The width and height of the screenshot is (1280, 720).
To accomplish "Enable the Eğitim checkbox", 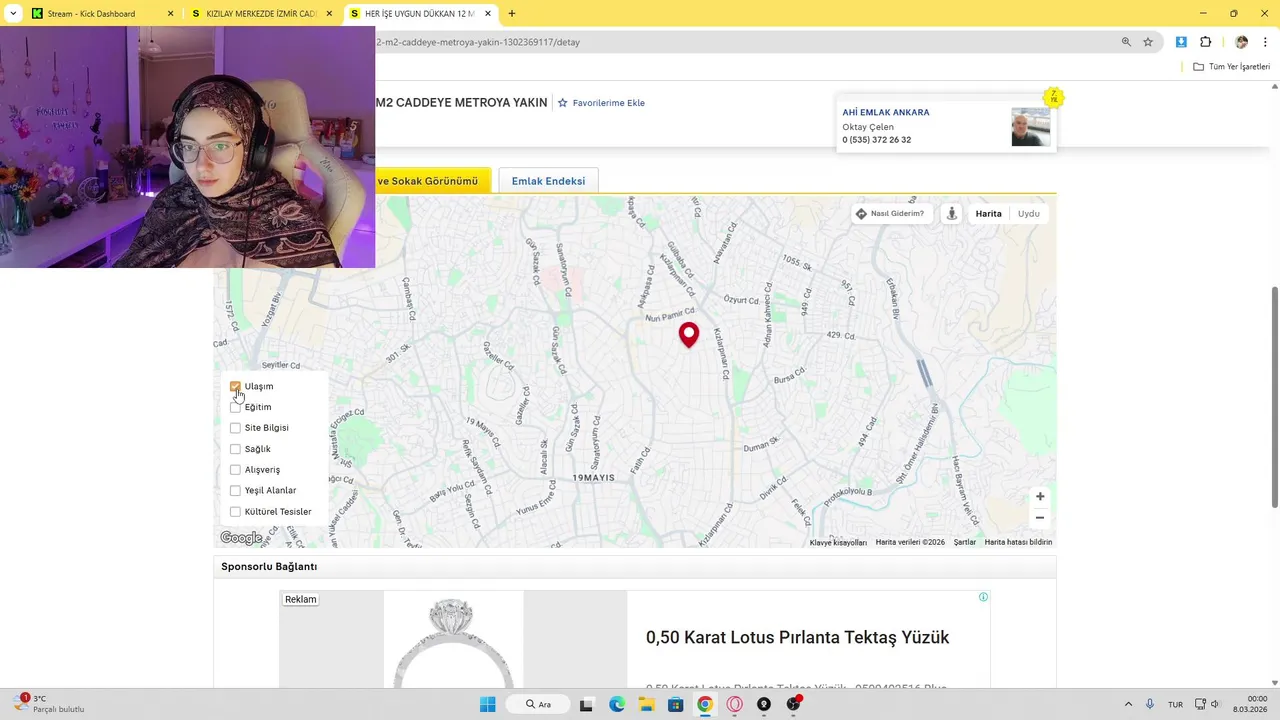I will point(235,407).
